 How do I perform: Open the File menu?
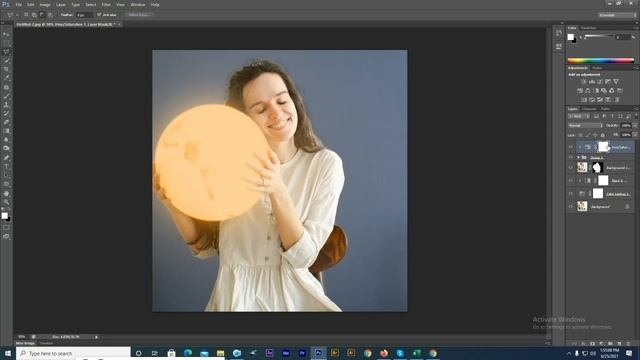point(18,5)
